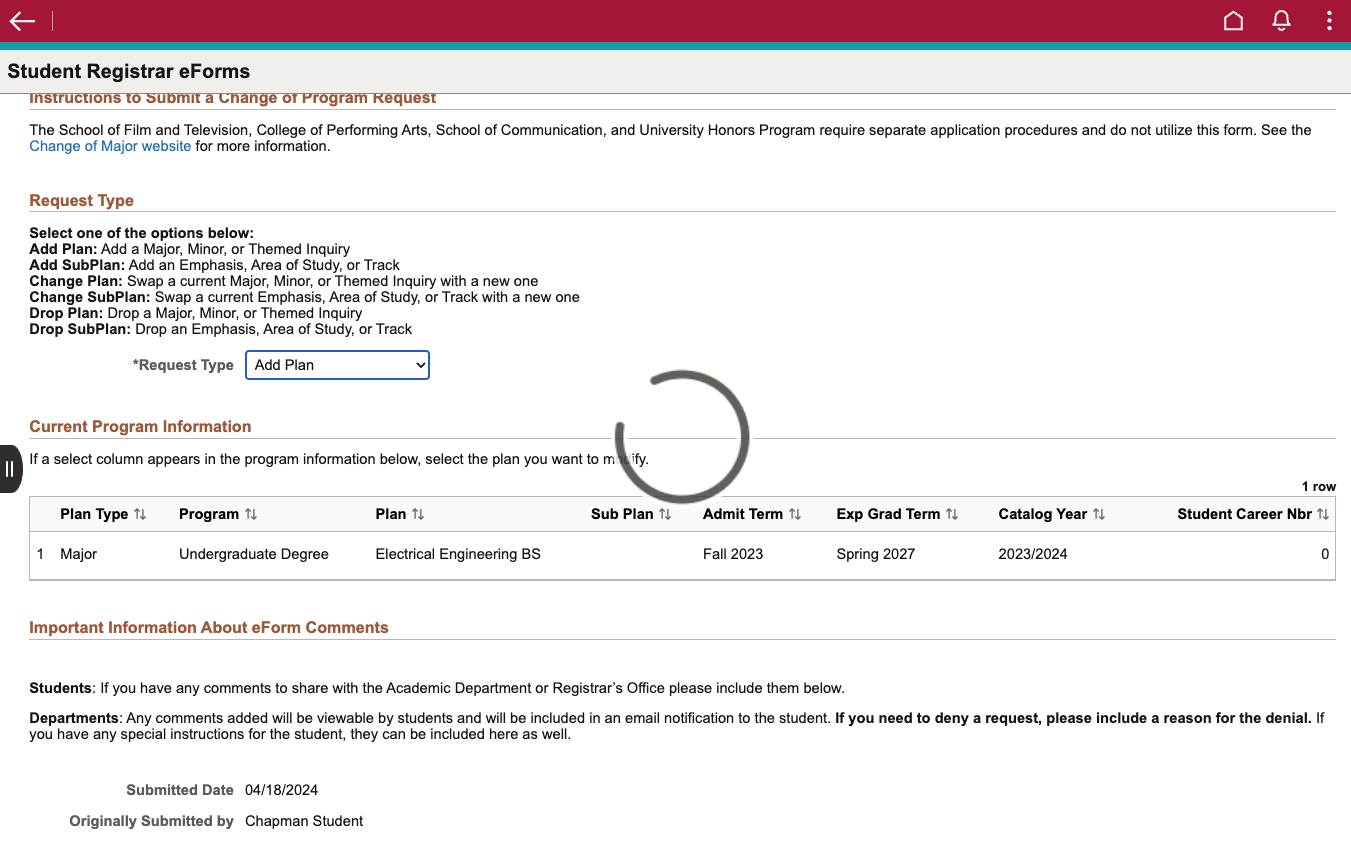1351x846 pixels.
Task: Click the Spring 2027 grad term cell
Action: click(876, 554)
